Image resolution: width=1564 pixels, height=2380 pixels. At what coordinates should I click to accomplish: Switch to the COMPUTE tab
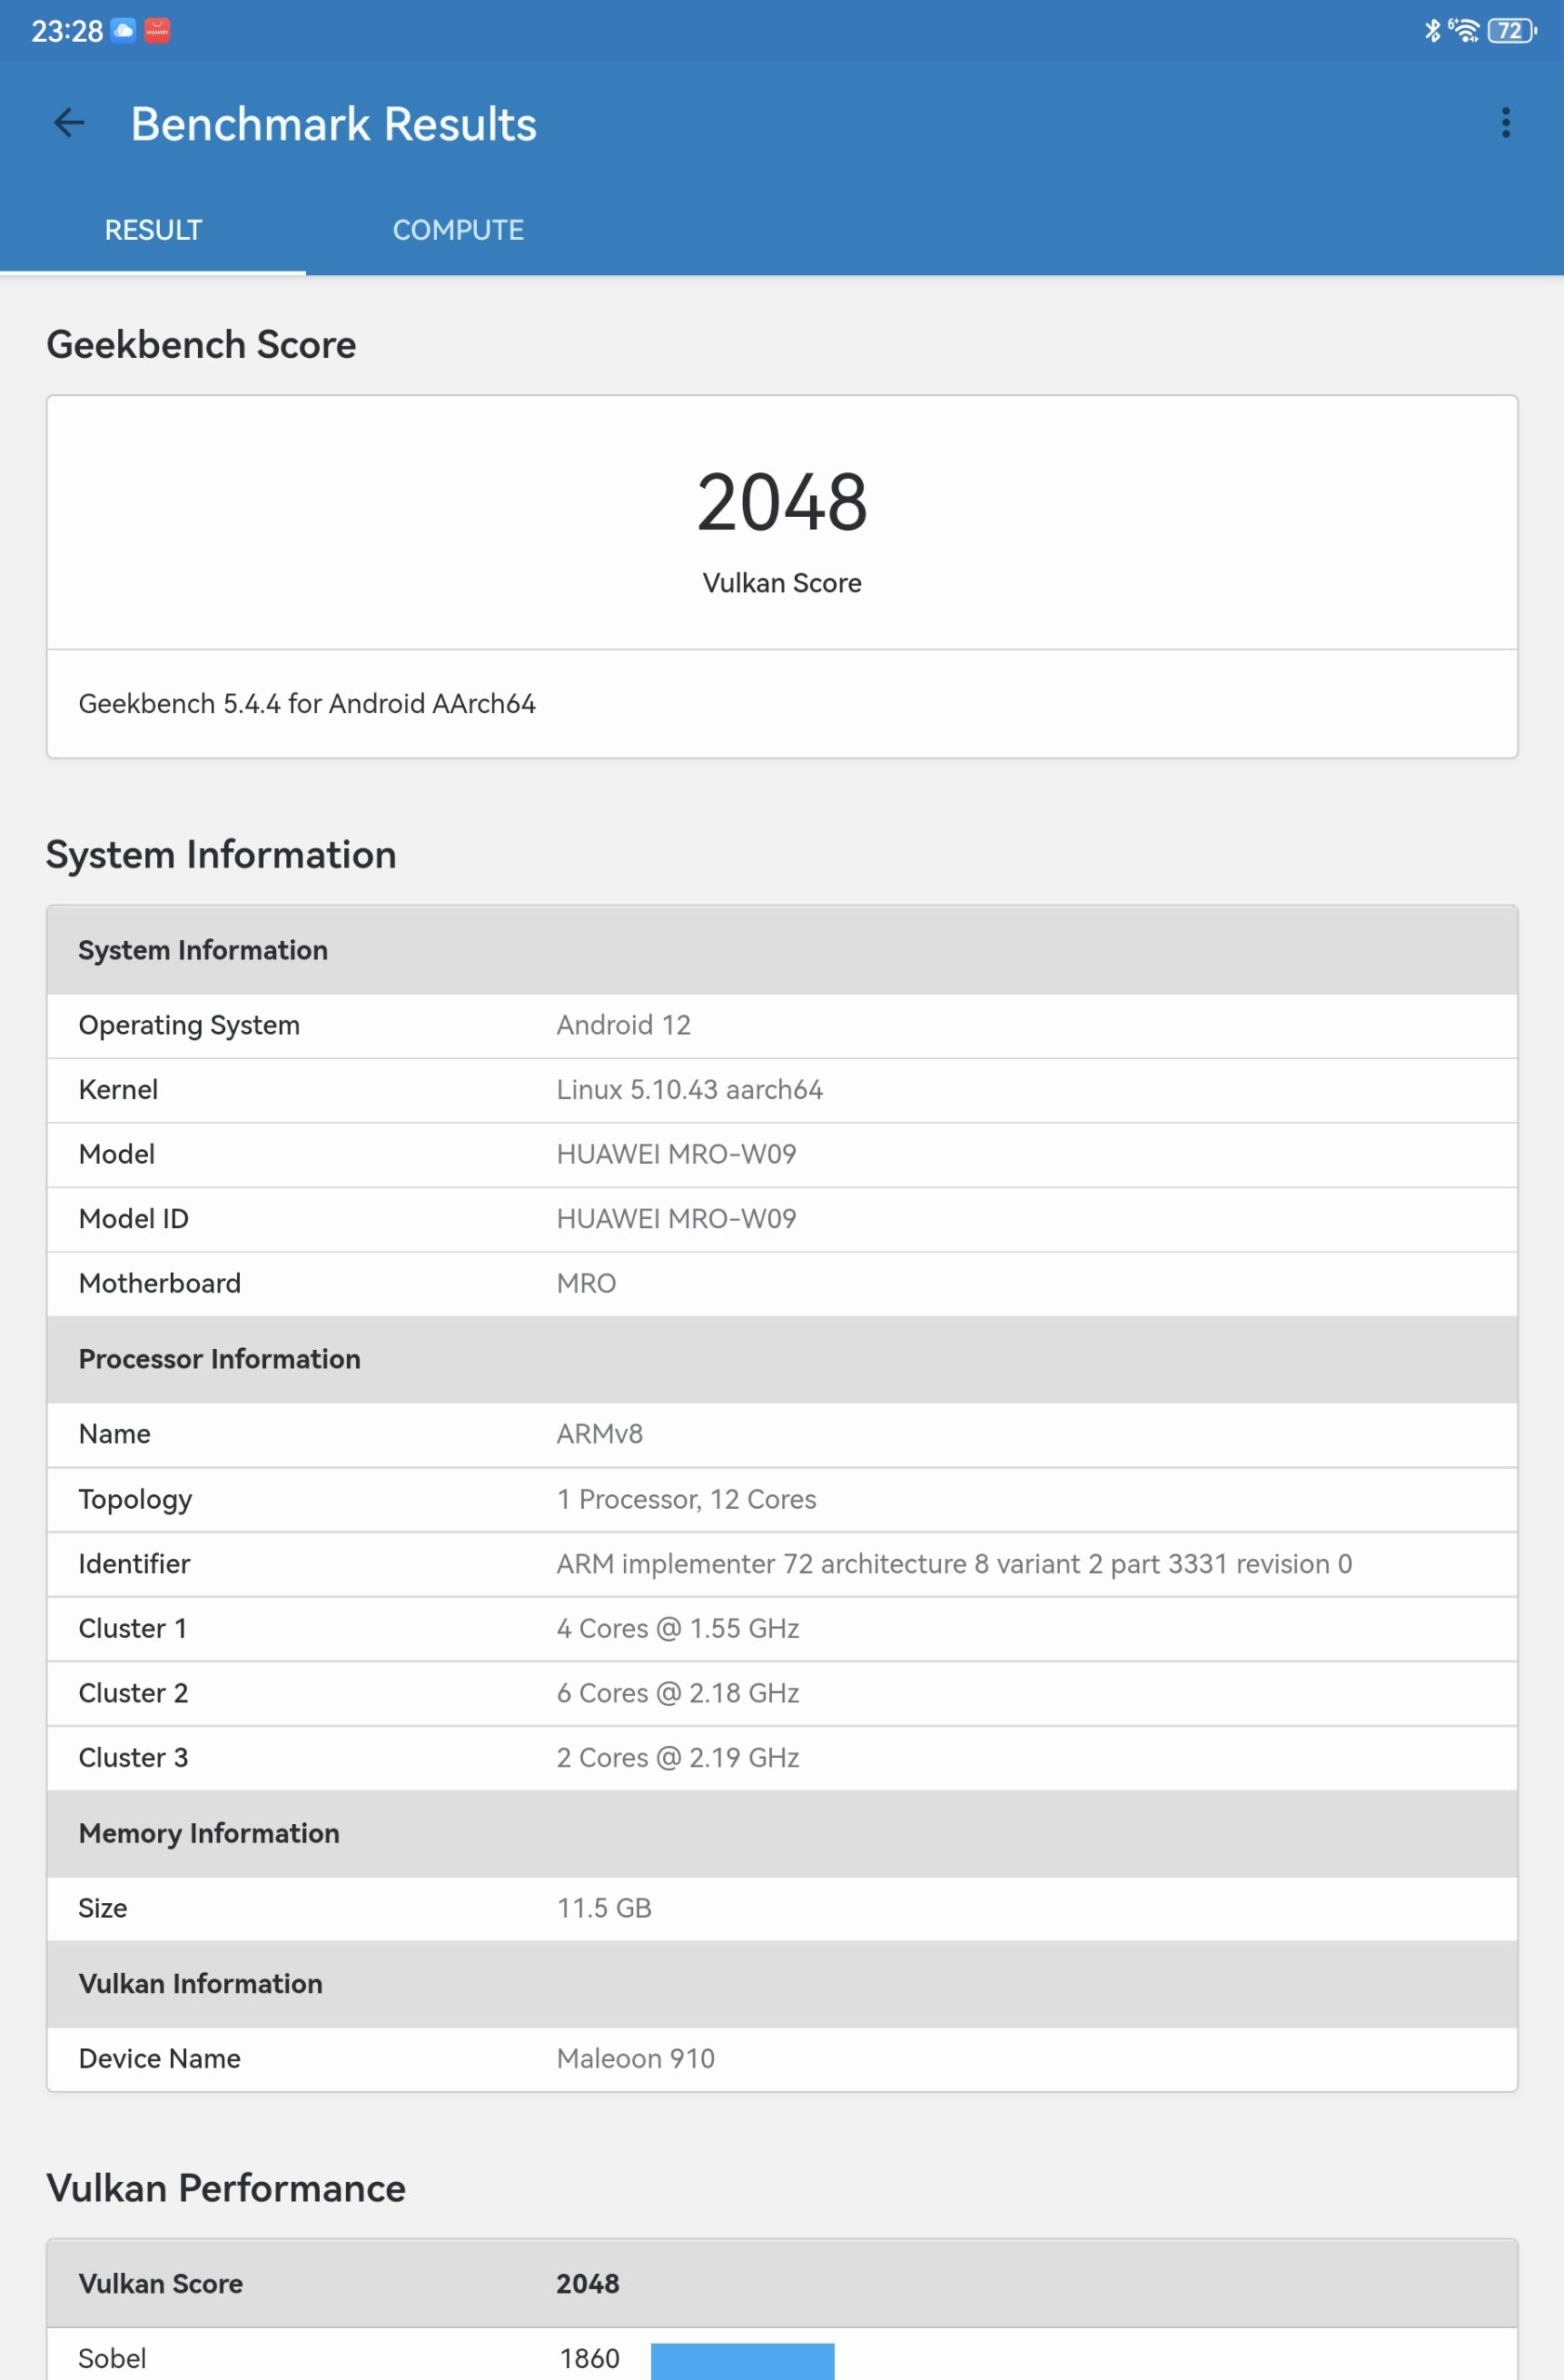[x=458, y=230]
